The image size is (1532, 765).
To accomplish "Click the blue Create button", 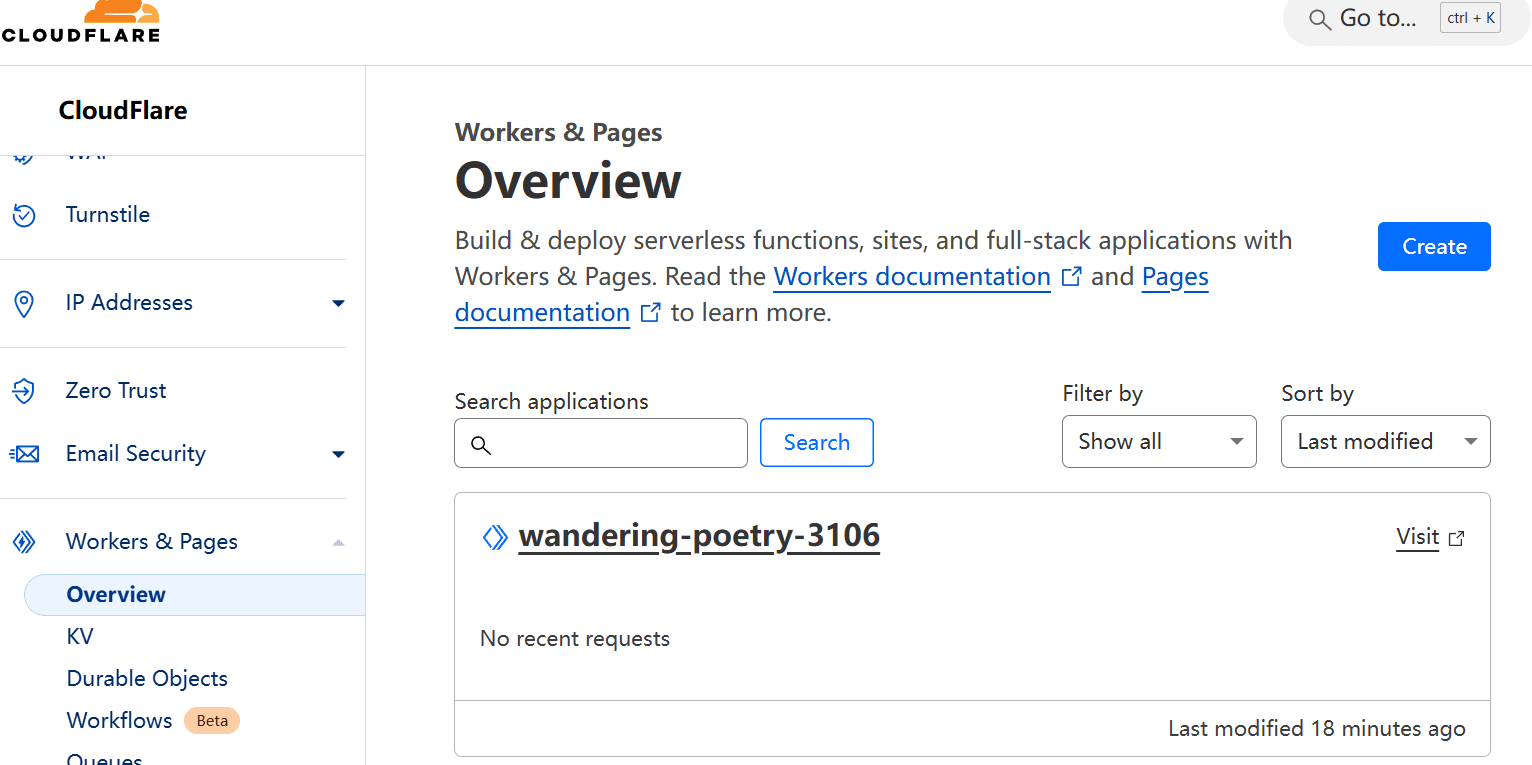I will pyautogui.click(x=1434, y=246).
